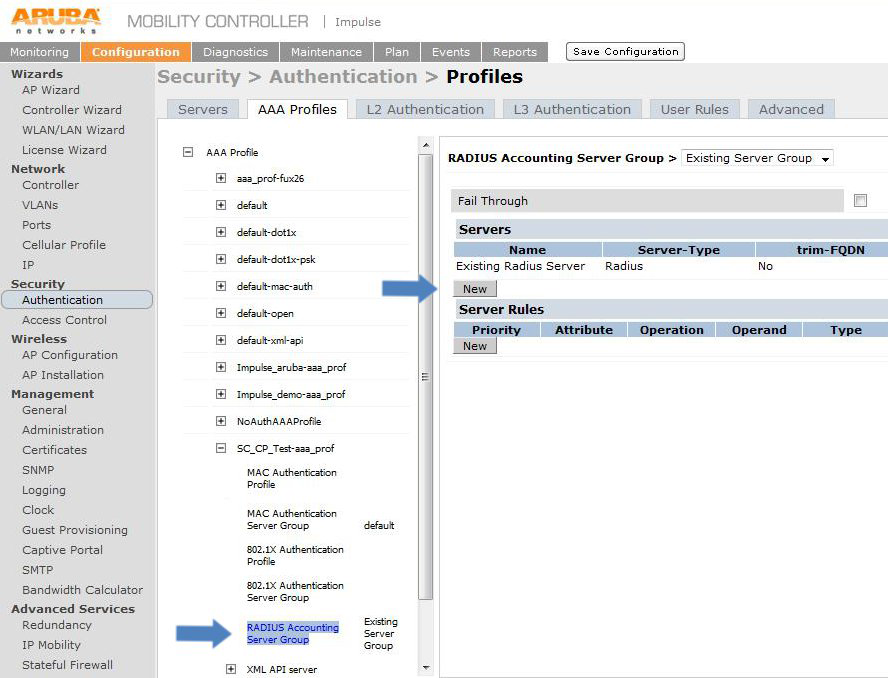Click the Priority column header
The image size is (888, 678).
tap(497, 330)
